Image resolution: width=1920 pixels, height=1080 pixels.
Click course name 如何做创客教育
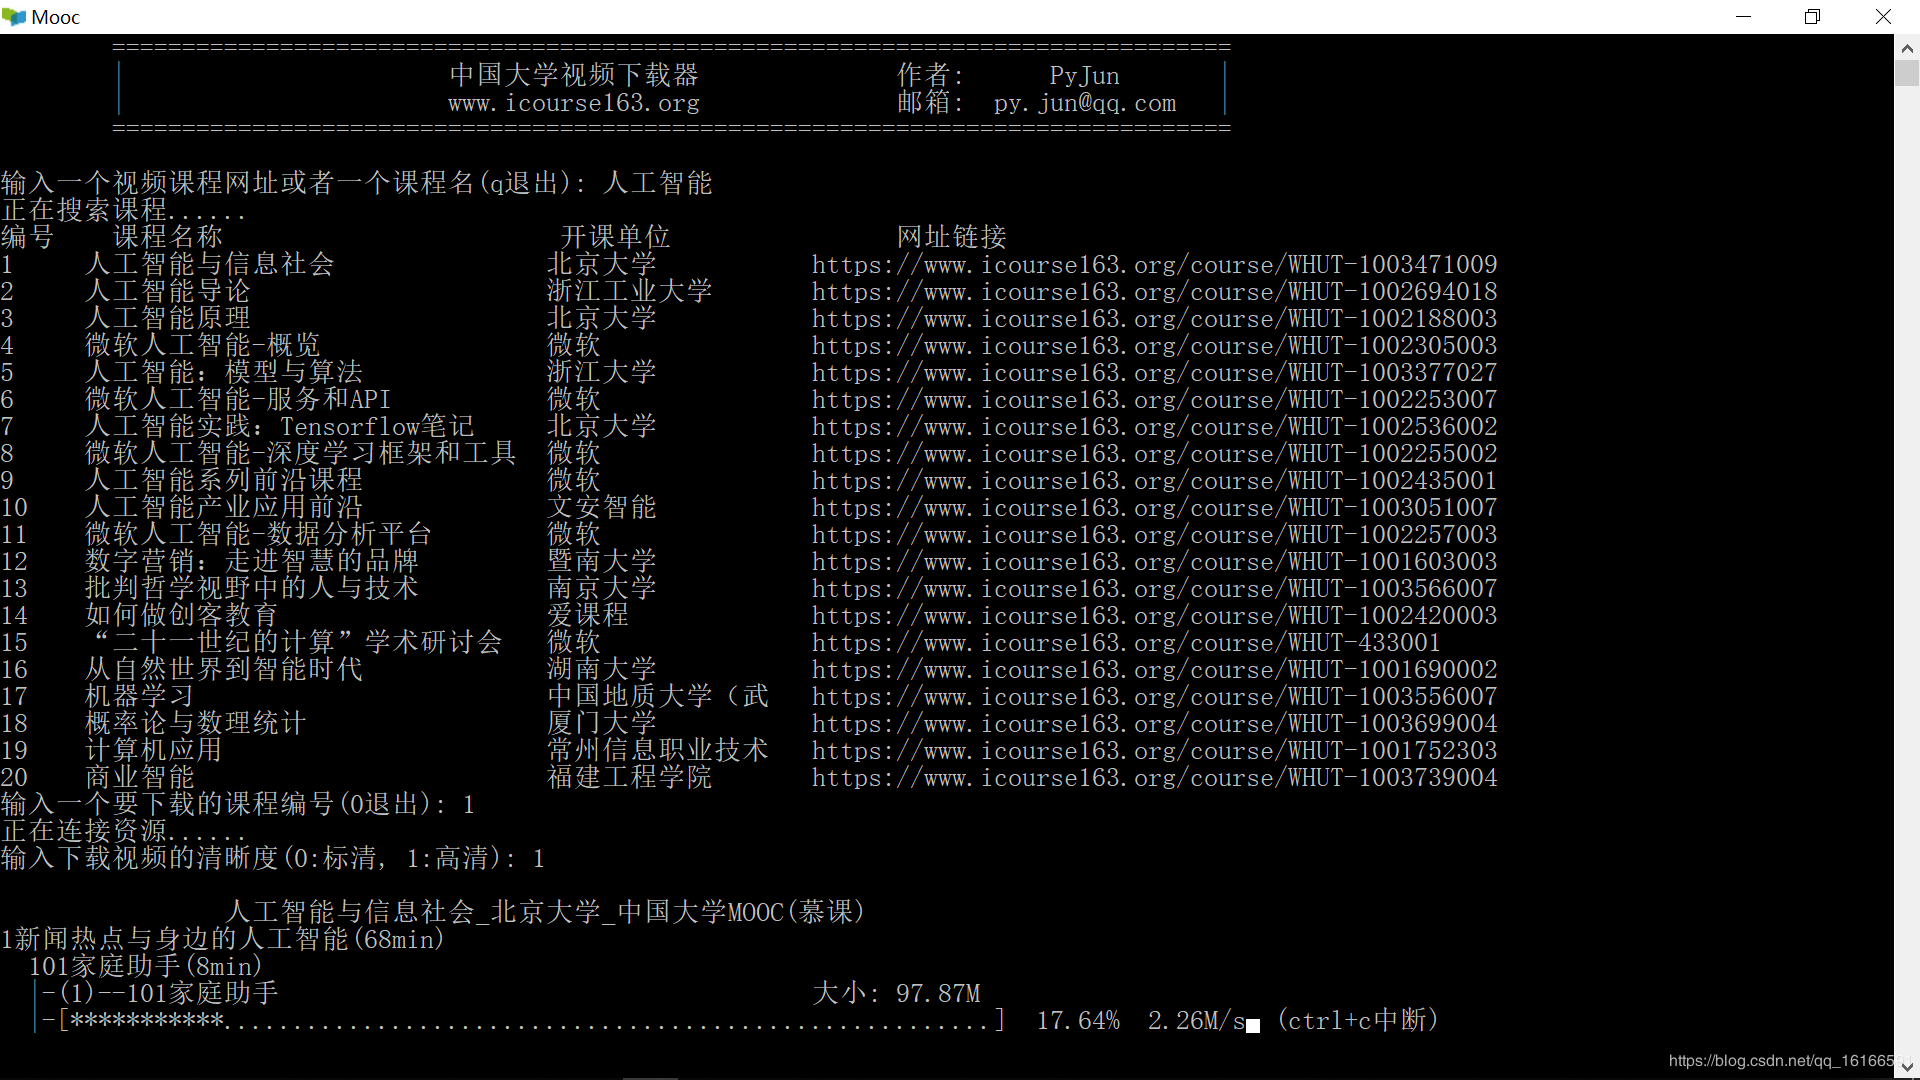click(182, 615)
